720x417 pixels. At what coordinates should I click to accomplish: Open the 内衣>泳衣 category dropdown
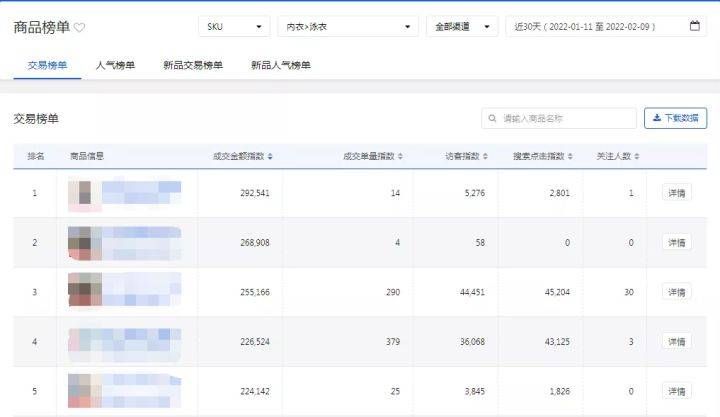tap(347, 26)
